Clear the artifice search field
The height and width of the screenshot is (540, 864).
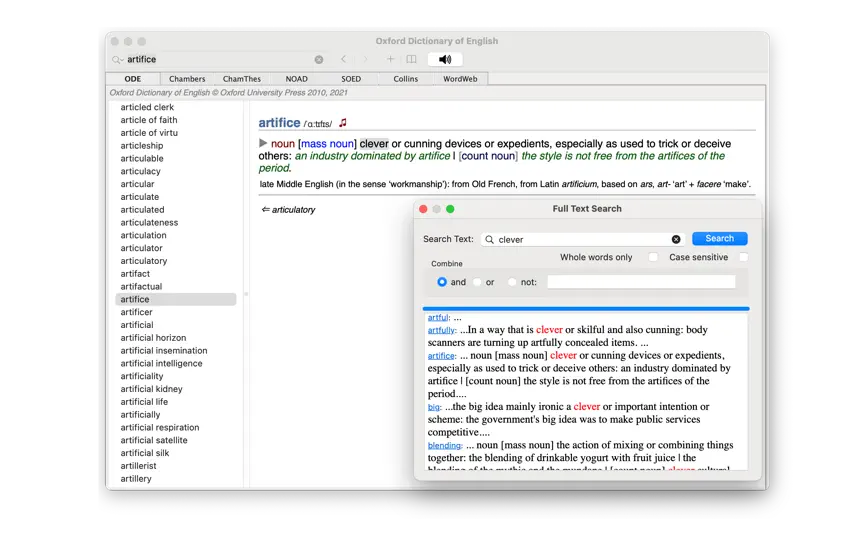pos(319,60)
